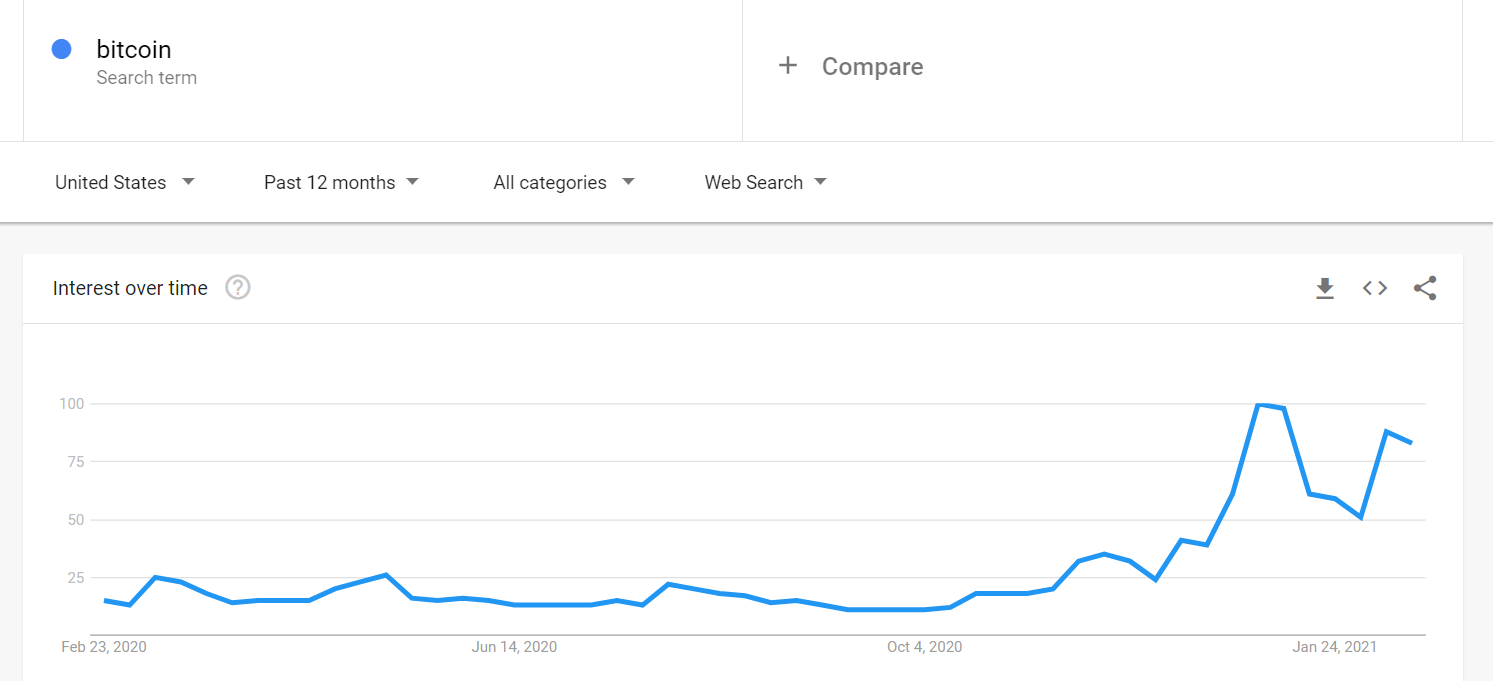Image resolution: width=1493 pixels, height=681 pixels.
Task: Open the United States region dropdown
Action: point(125,182)
